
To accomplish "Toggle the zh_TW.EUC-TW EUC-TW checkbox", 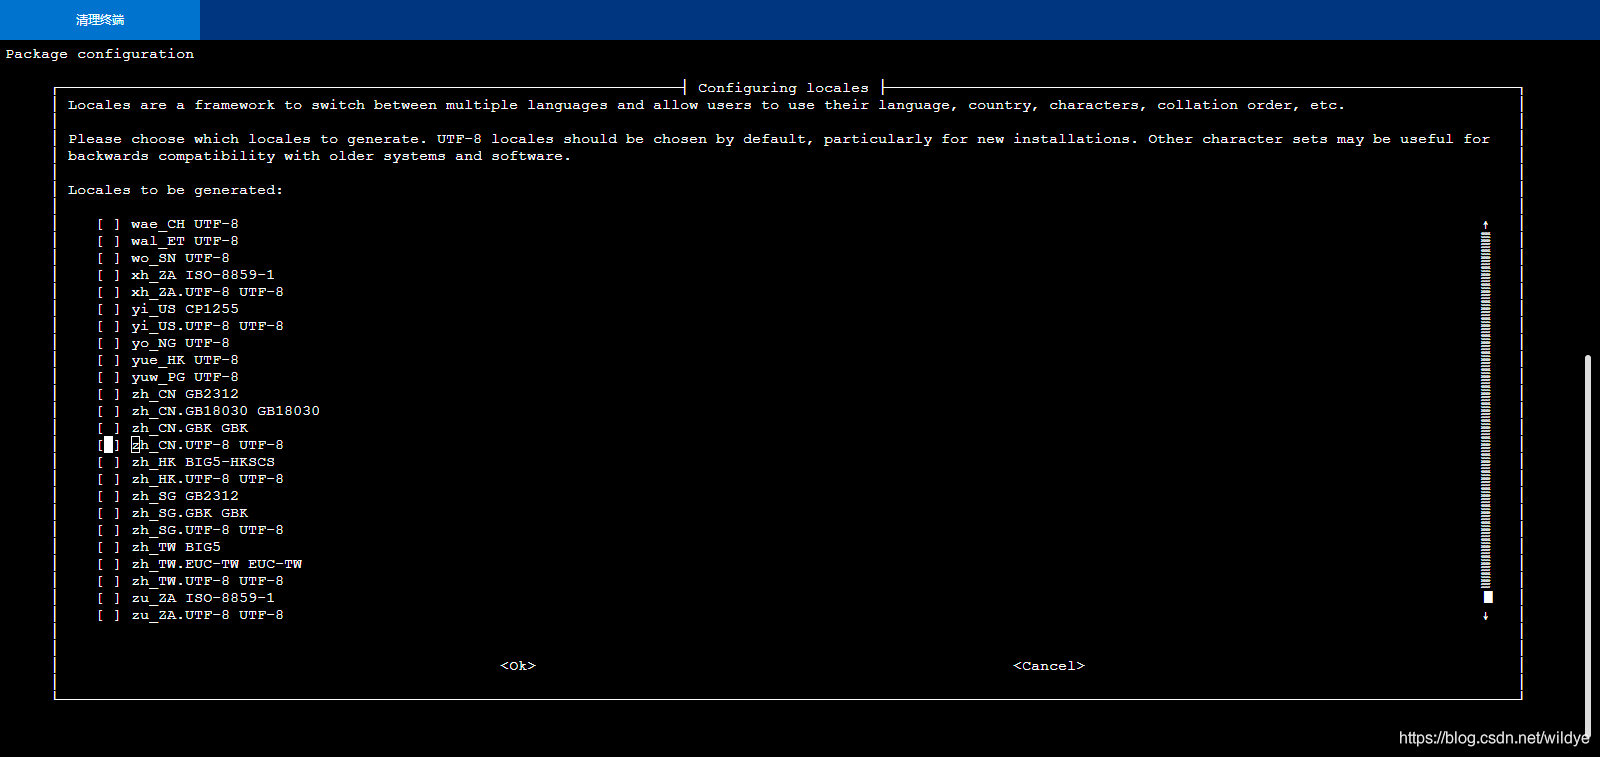I will (108, 564).
